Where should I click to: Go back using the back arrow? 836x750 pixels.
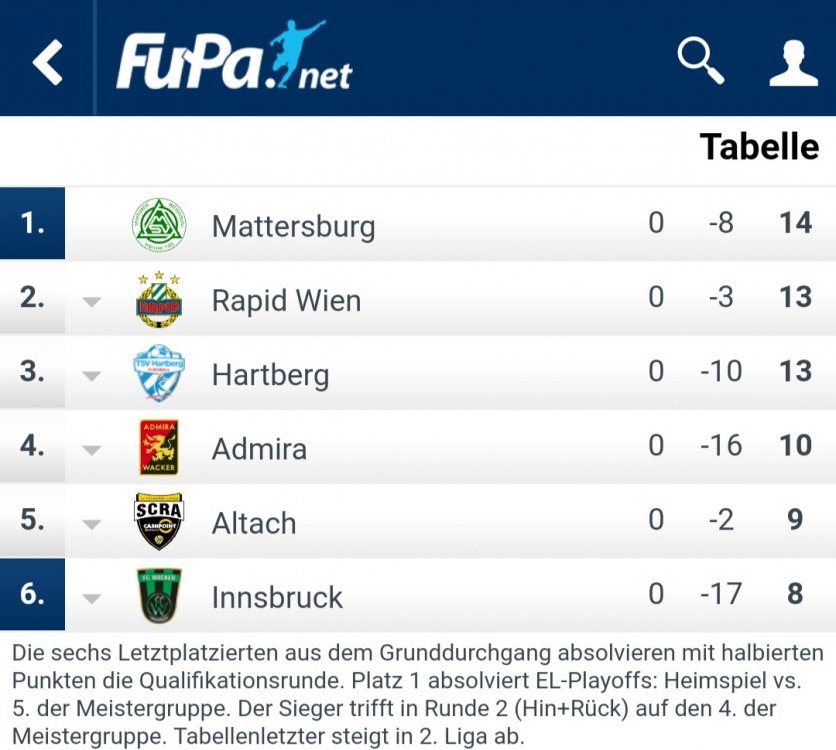pos(47,62)
